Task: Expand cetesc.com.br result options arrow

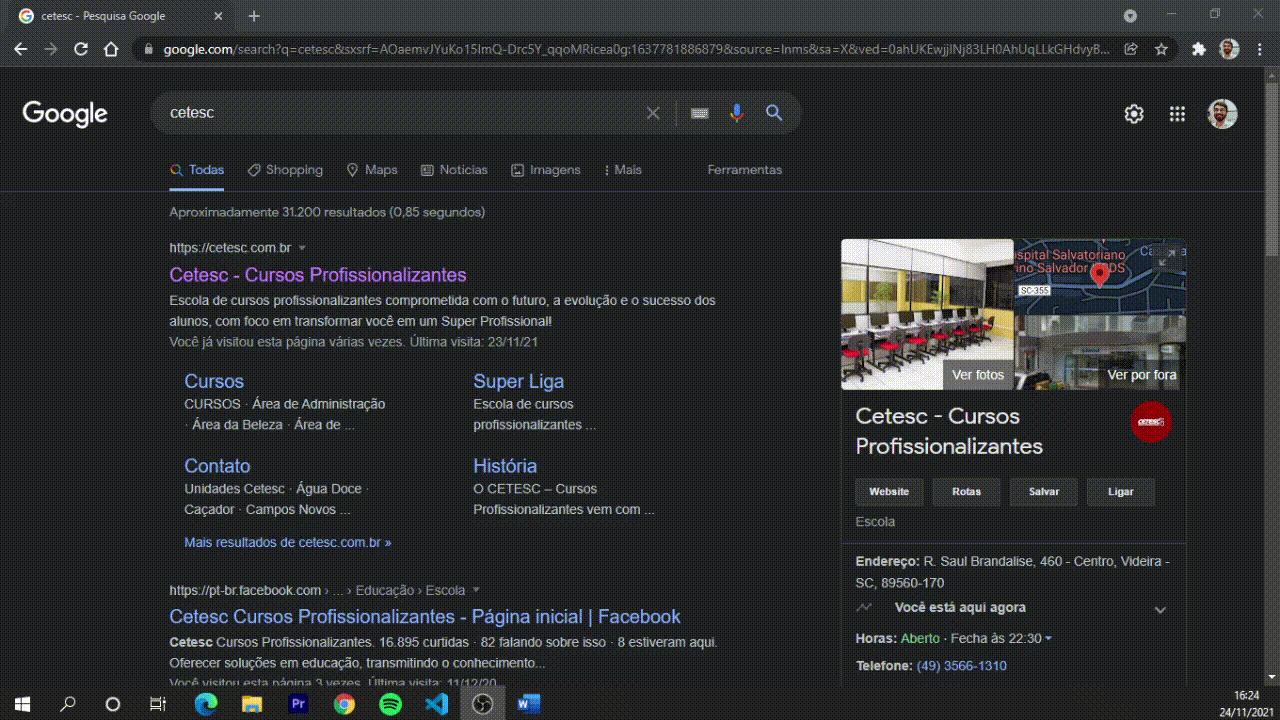Action: (x=302, y=248)
